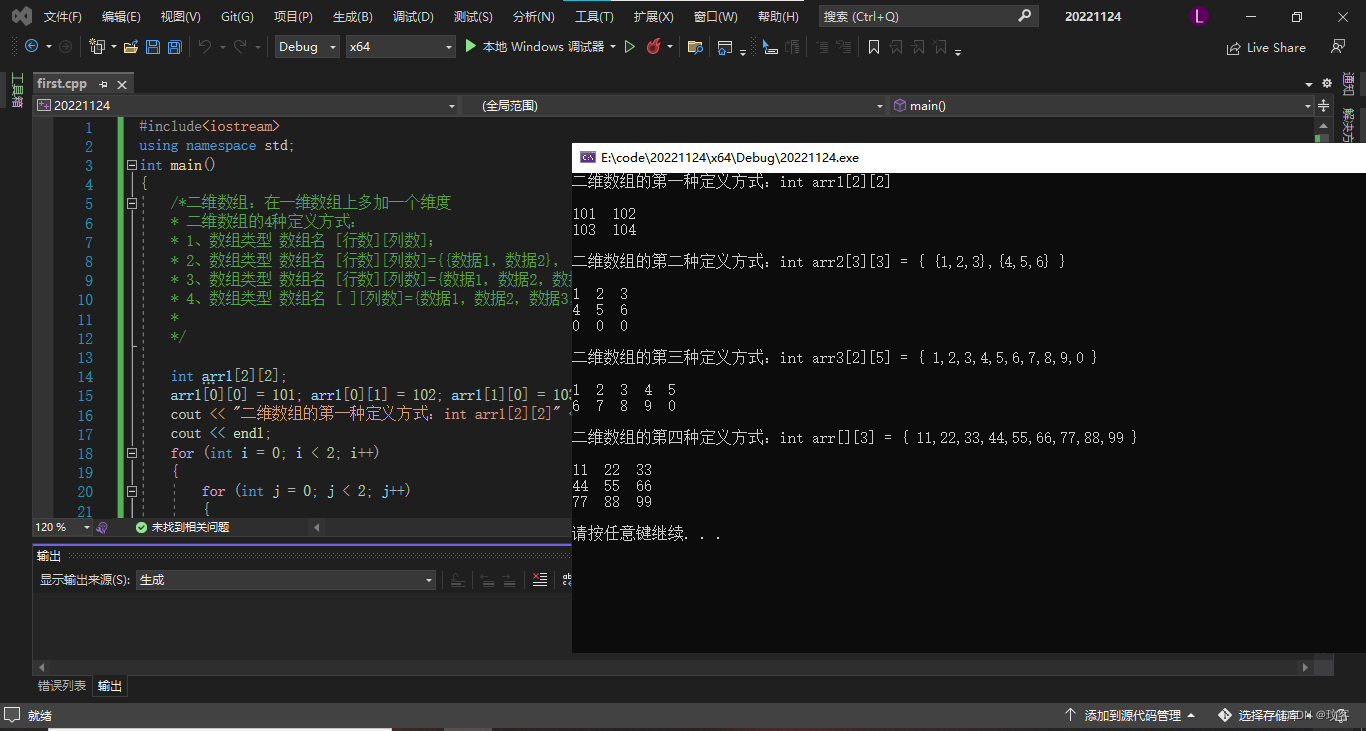This screenshot has width=1366, height=731.
Task: Open the 文件(F) menu
Action: pos(63,16)
